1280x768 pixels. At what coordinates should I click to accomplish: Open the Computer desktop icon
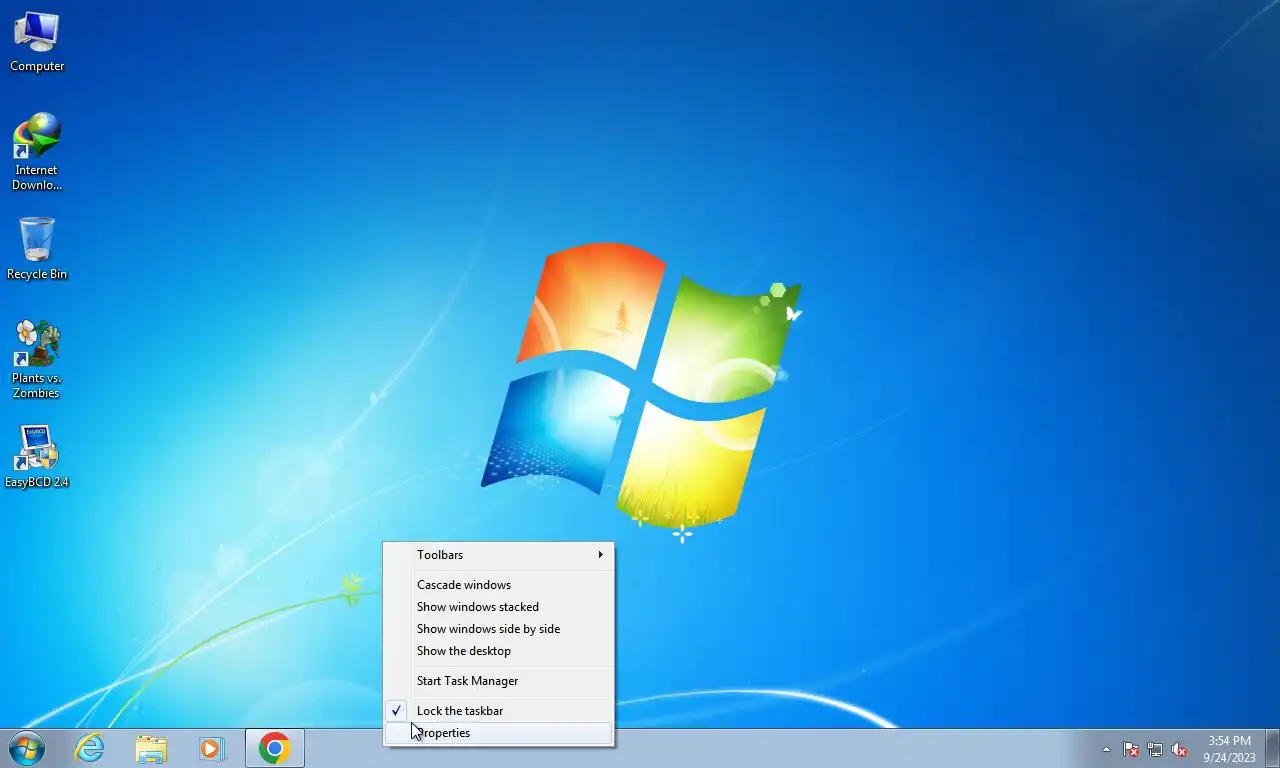point(37,42)
